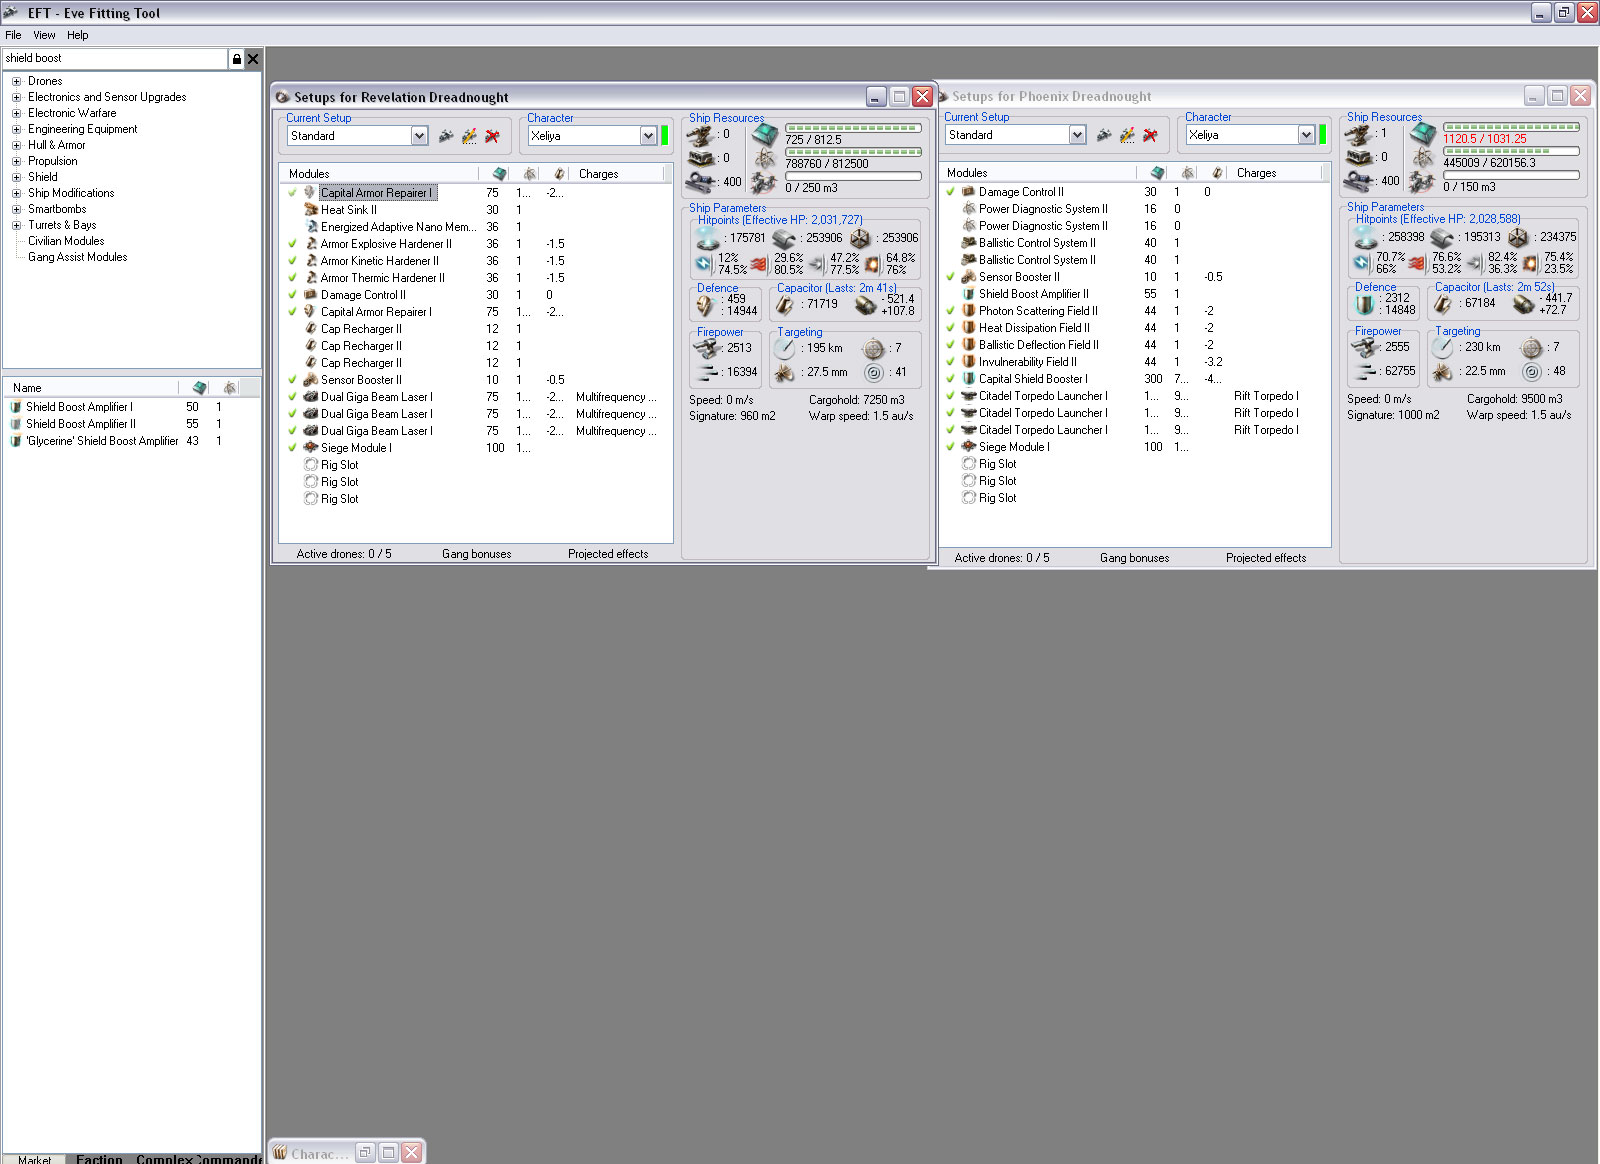
Task: Toggle Siege Module I checkmark in Revelation window
Action: coord(293,448)
